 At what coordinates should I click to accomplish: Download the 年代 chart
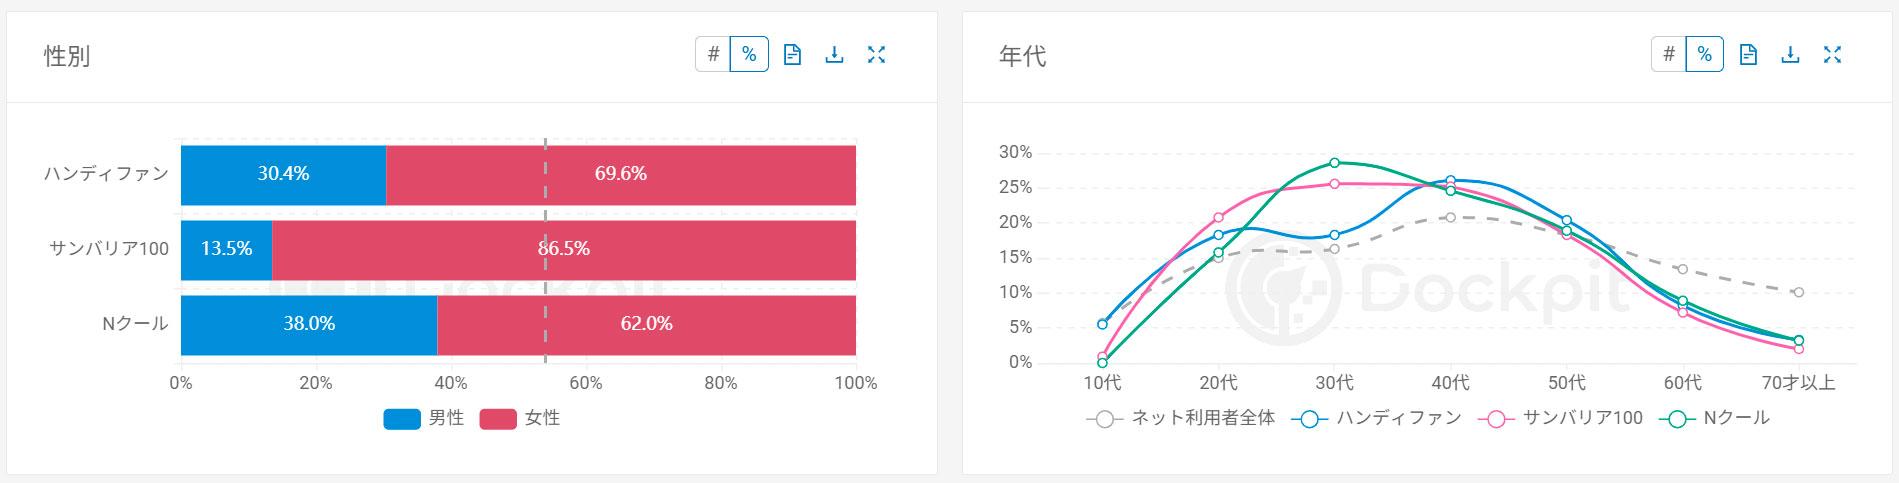pos(1790,55)
